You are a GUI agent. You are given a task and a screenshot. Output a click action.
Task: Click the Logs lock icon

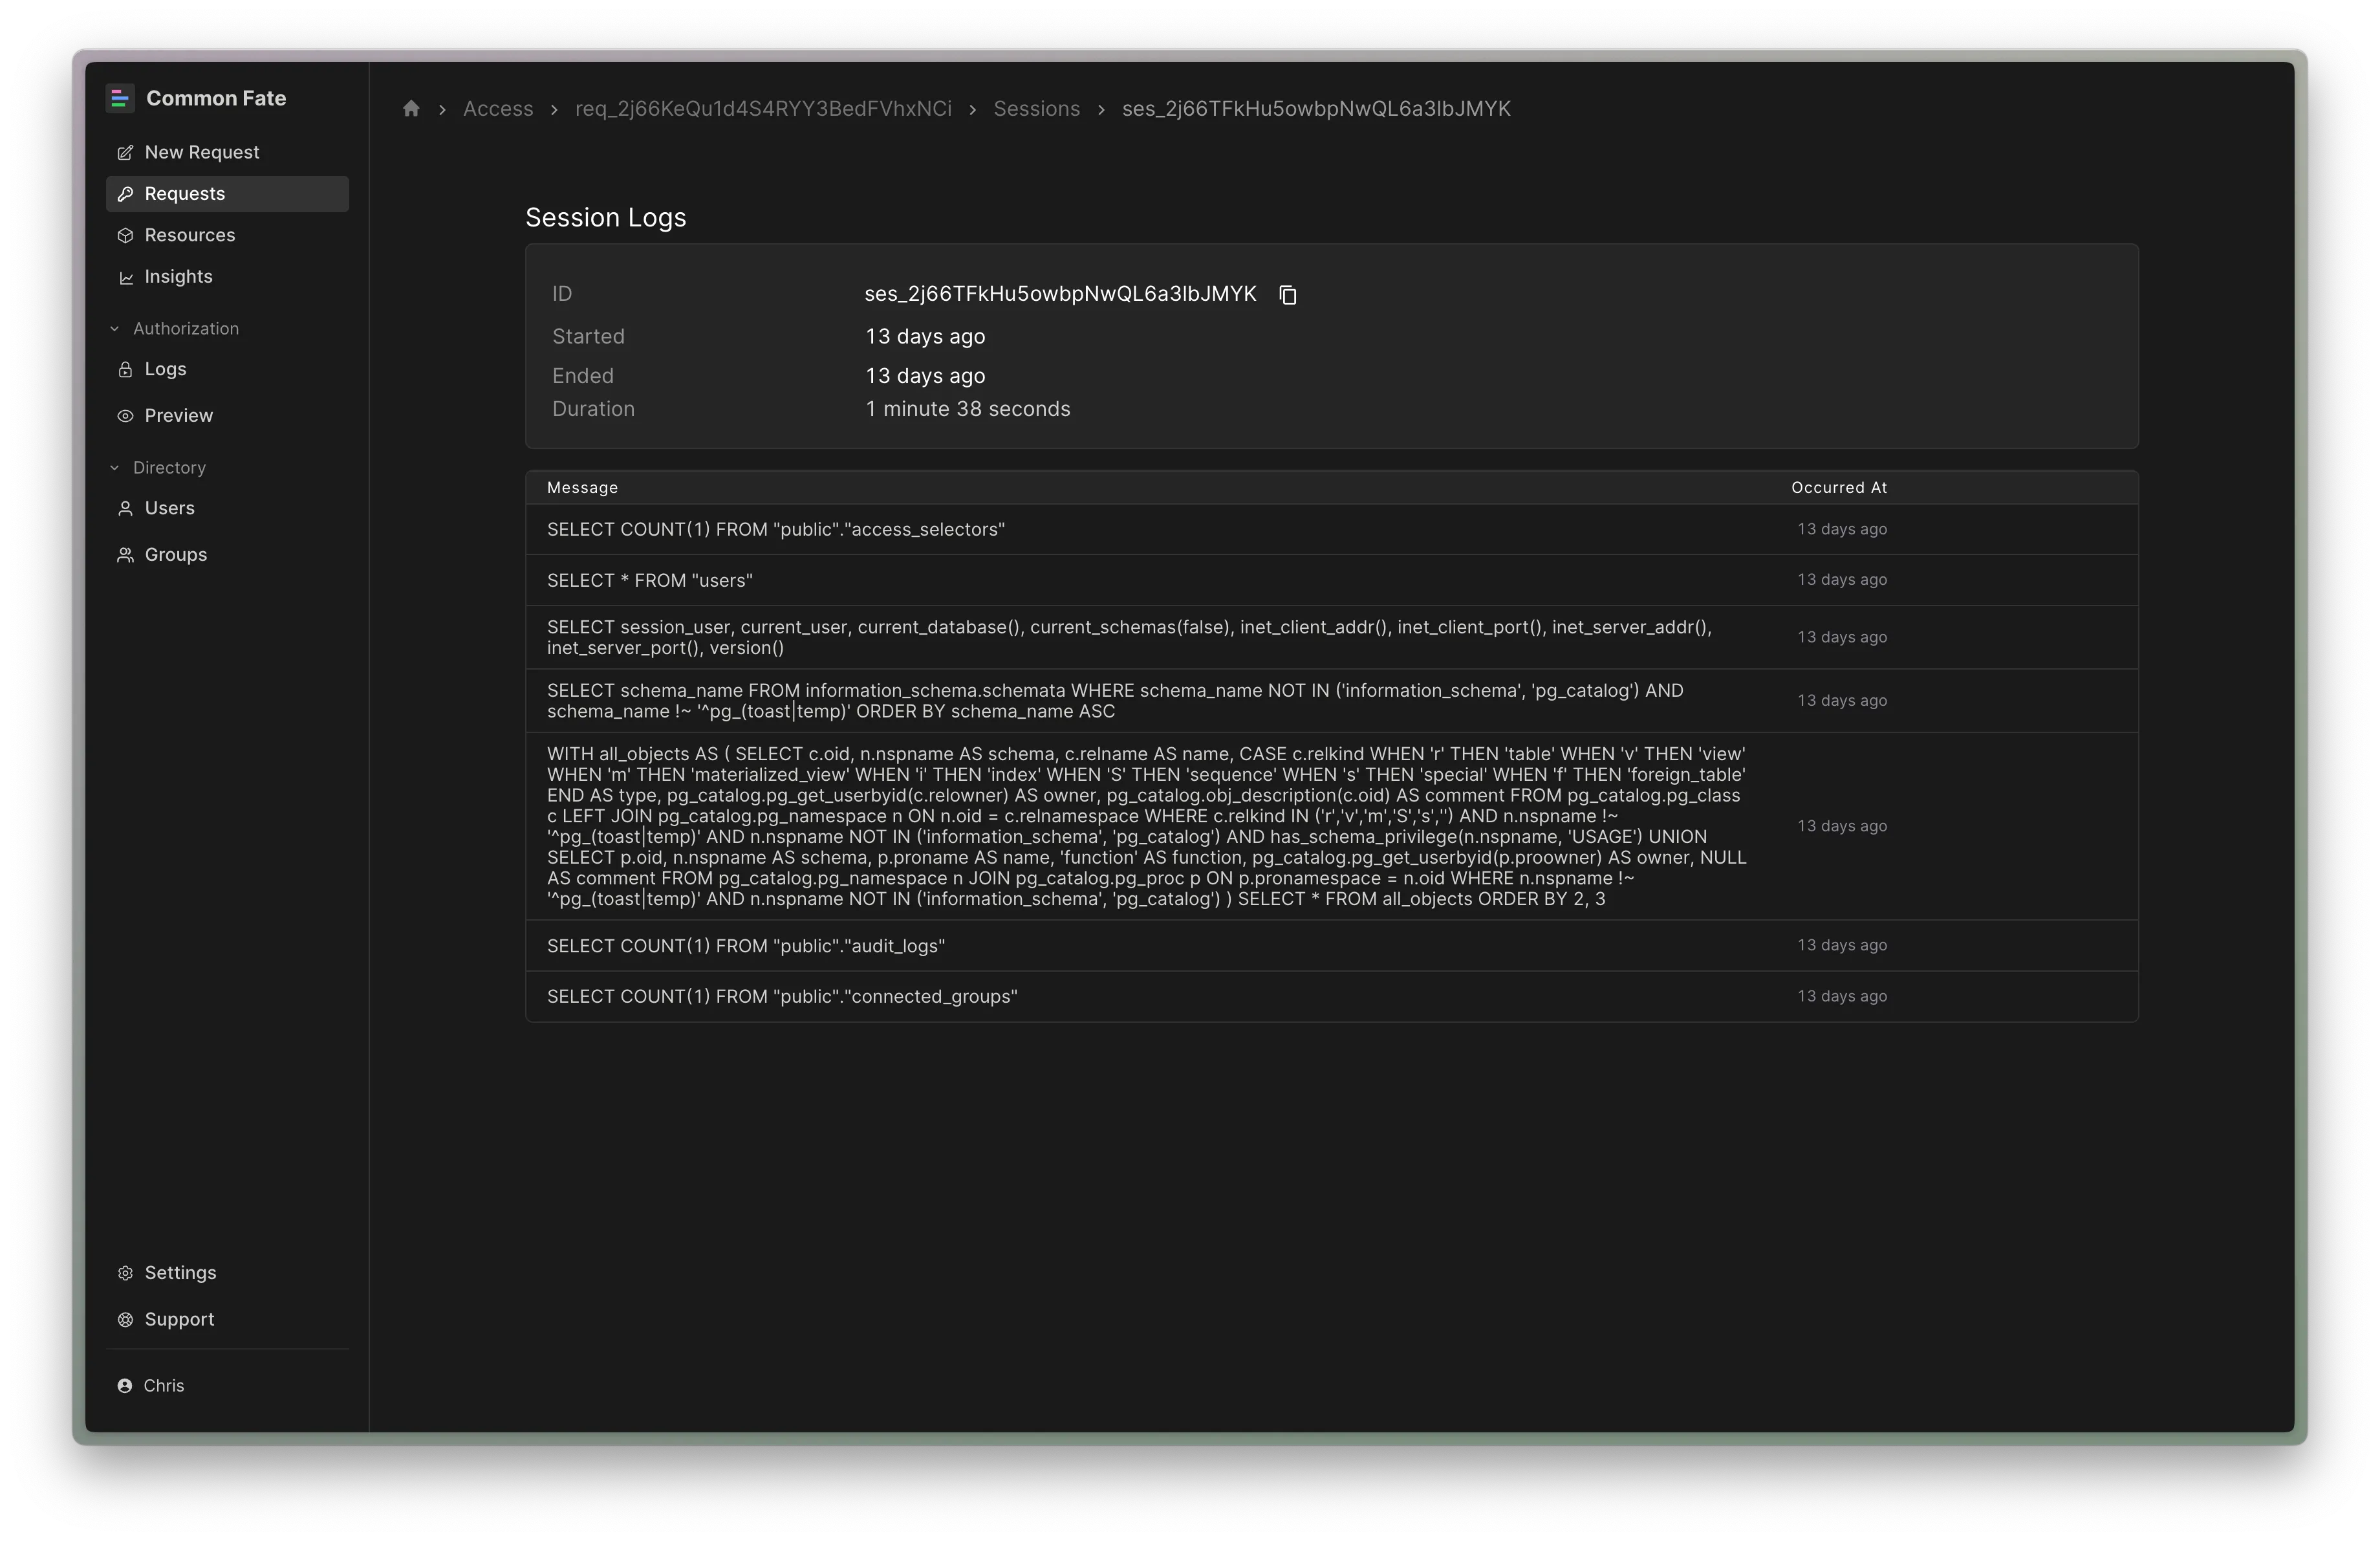pos(125,370)
